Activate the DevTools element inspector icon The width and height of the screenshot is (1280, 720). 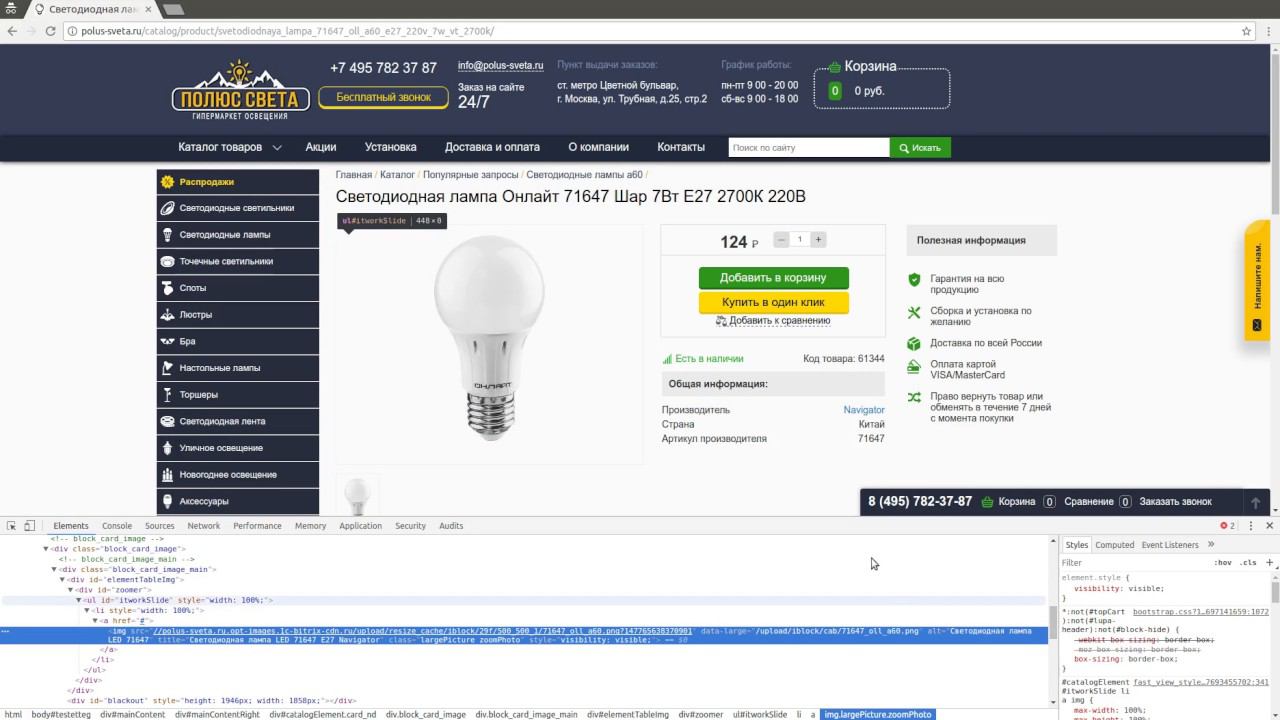click(x=11, y=526)
